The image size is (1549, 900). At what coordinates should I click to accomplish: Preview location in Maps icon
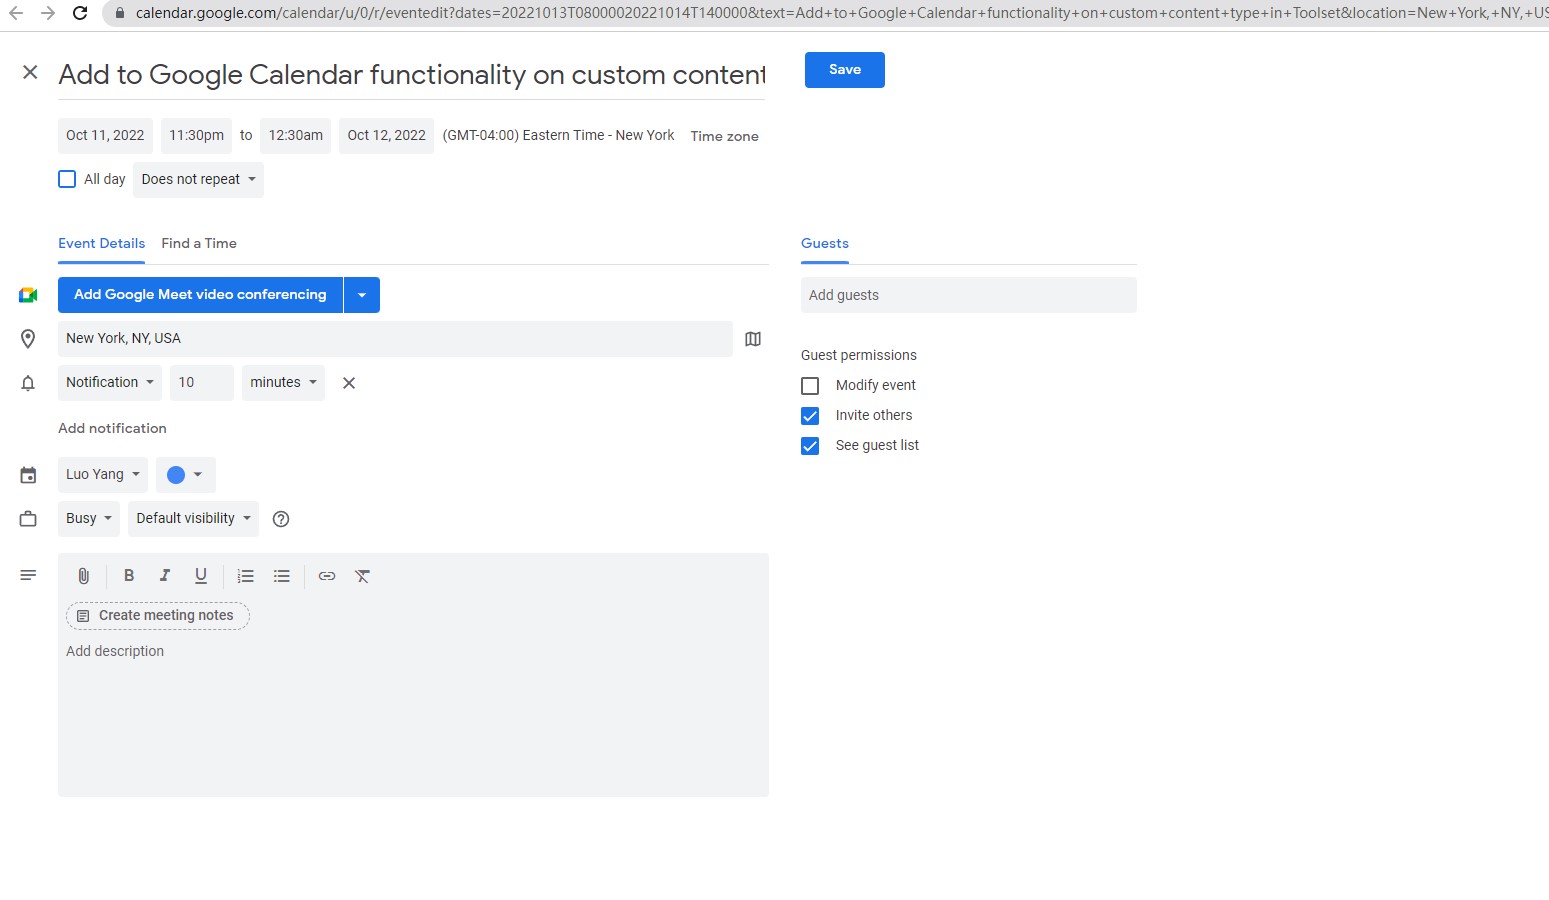click(x=753, y=339)
